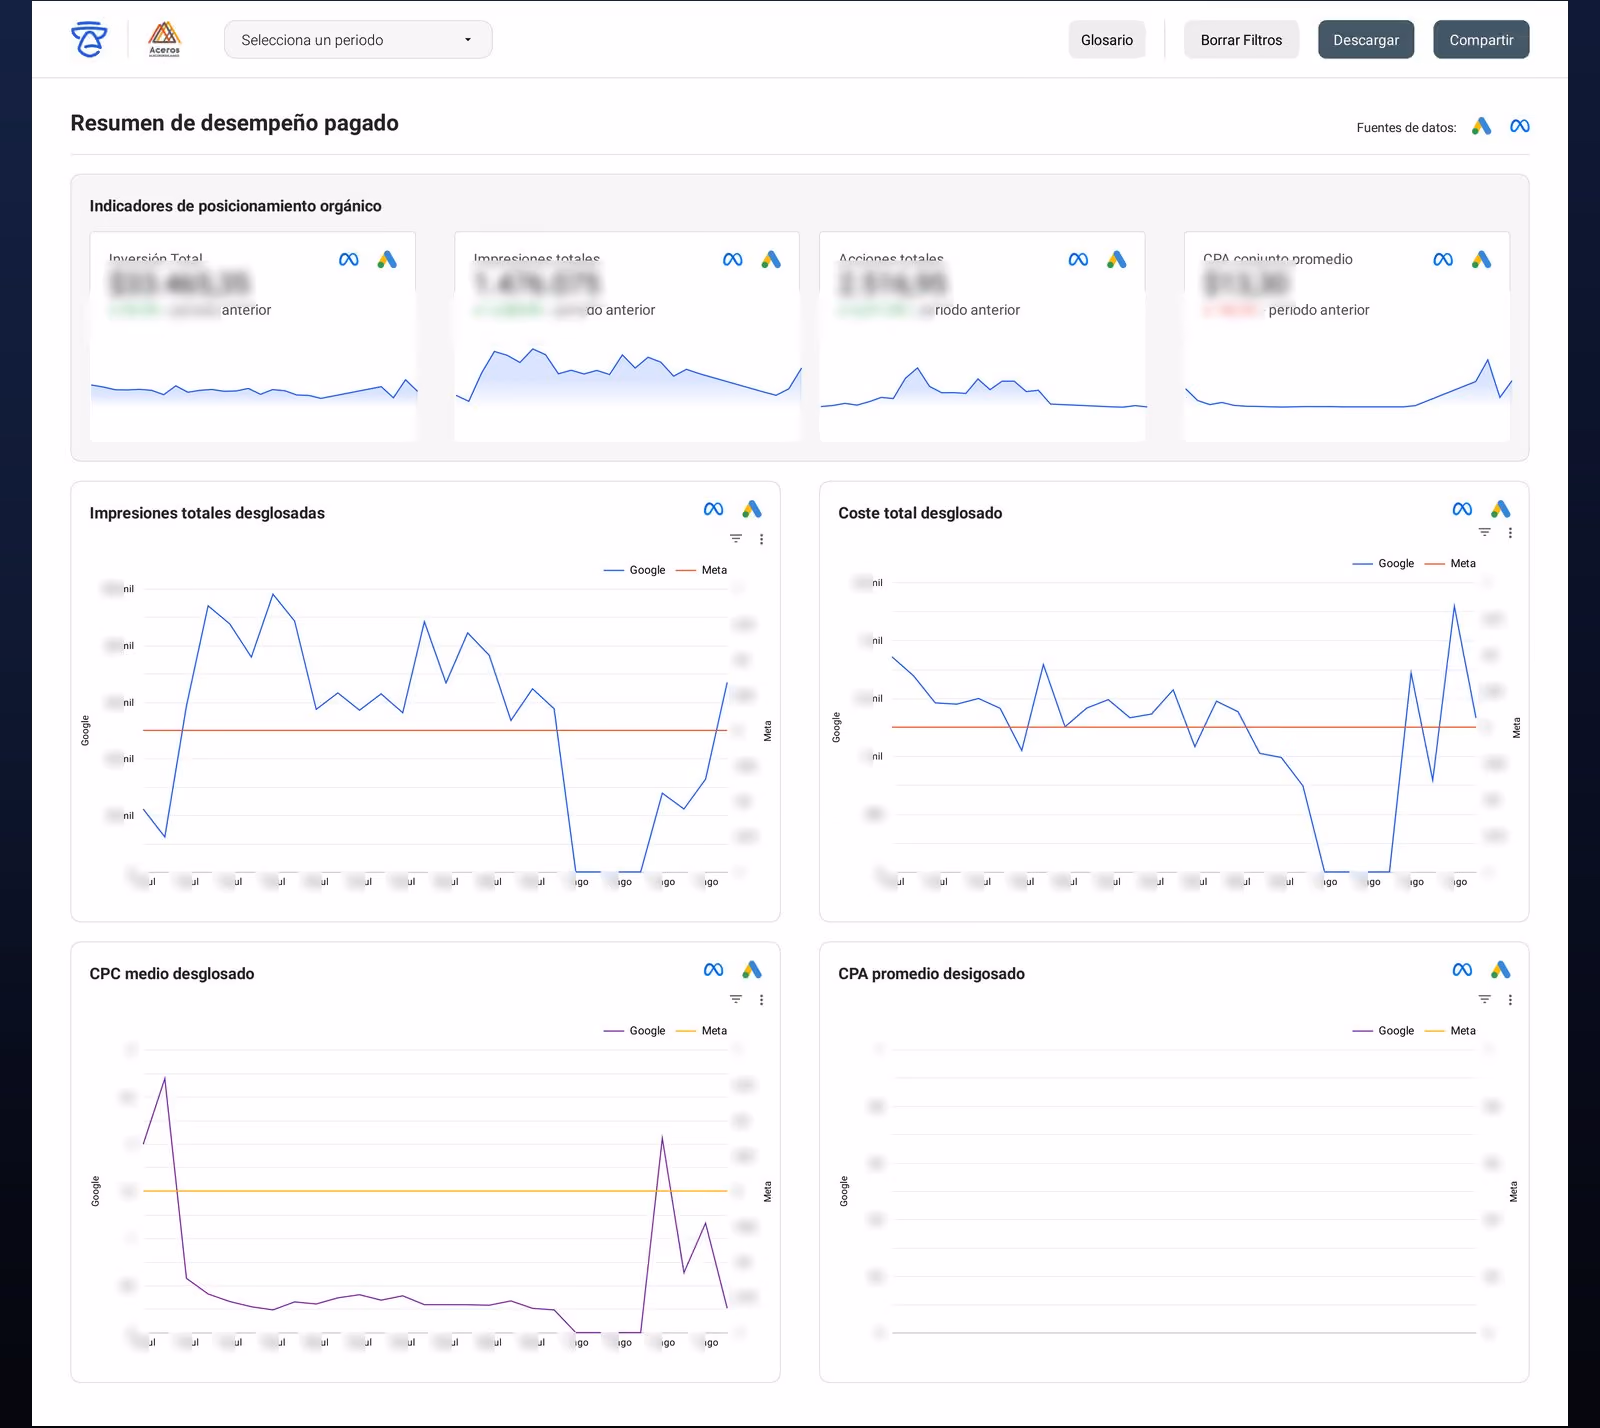Open filter icon on Coste total desglosado chart
Image resolution: width=1600 pixels, height=1428 pixels.
(x=1485, y=532)
